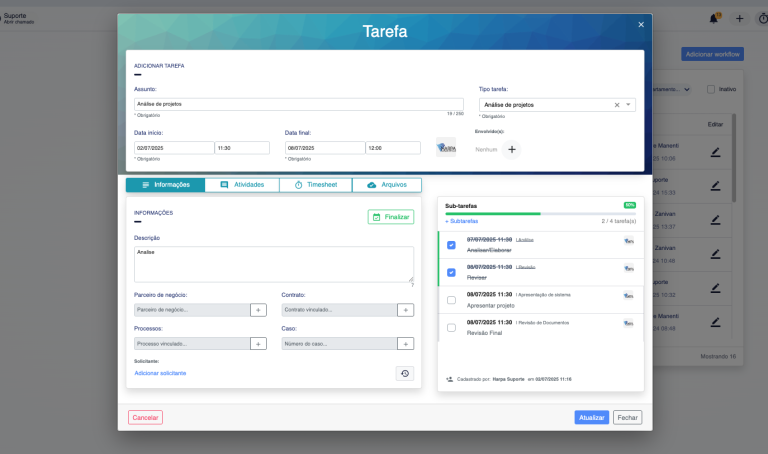Click the Descrição text area
This screenshot has height=454, width=768.
pos(274,264)
